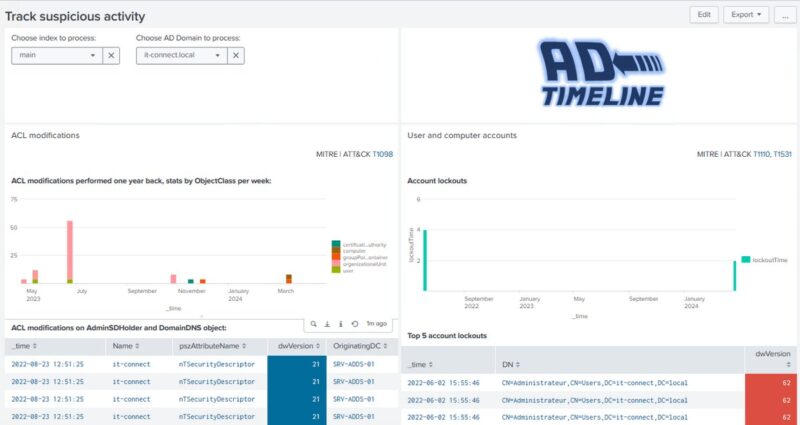Open the MITRE T1098 link
This screenshot has height=425, width=800.
[383, 154]
